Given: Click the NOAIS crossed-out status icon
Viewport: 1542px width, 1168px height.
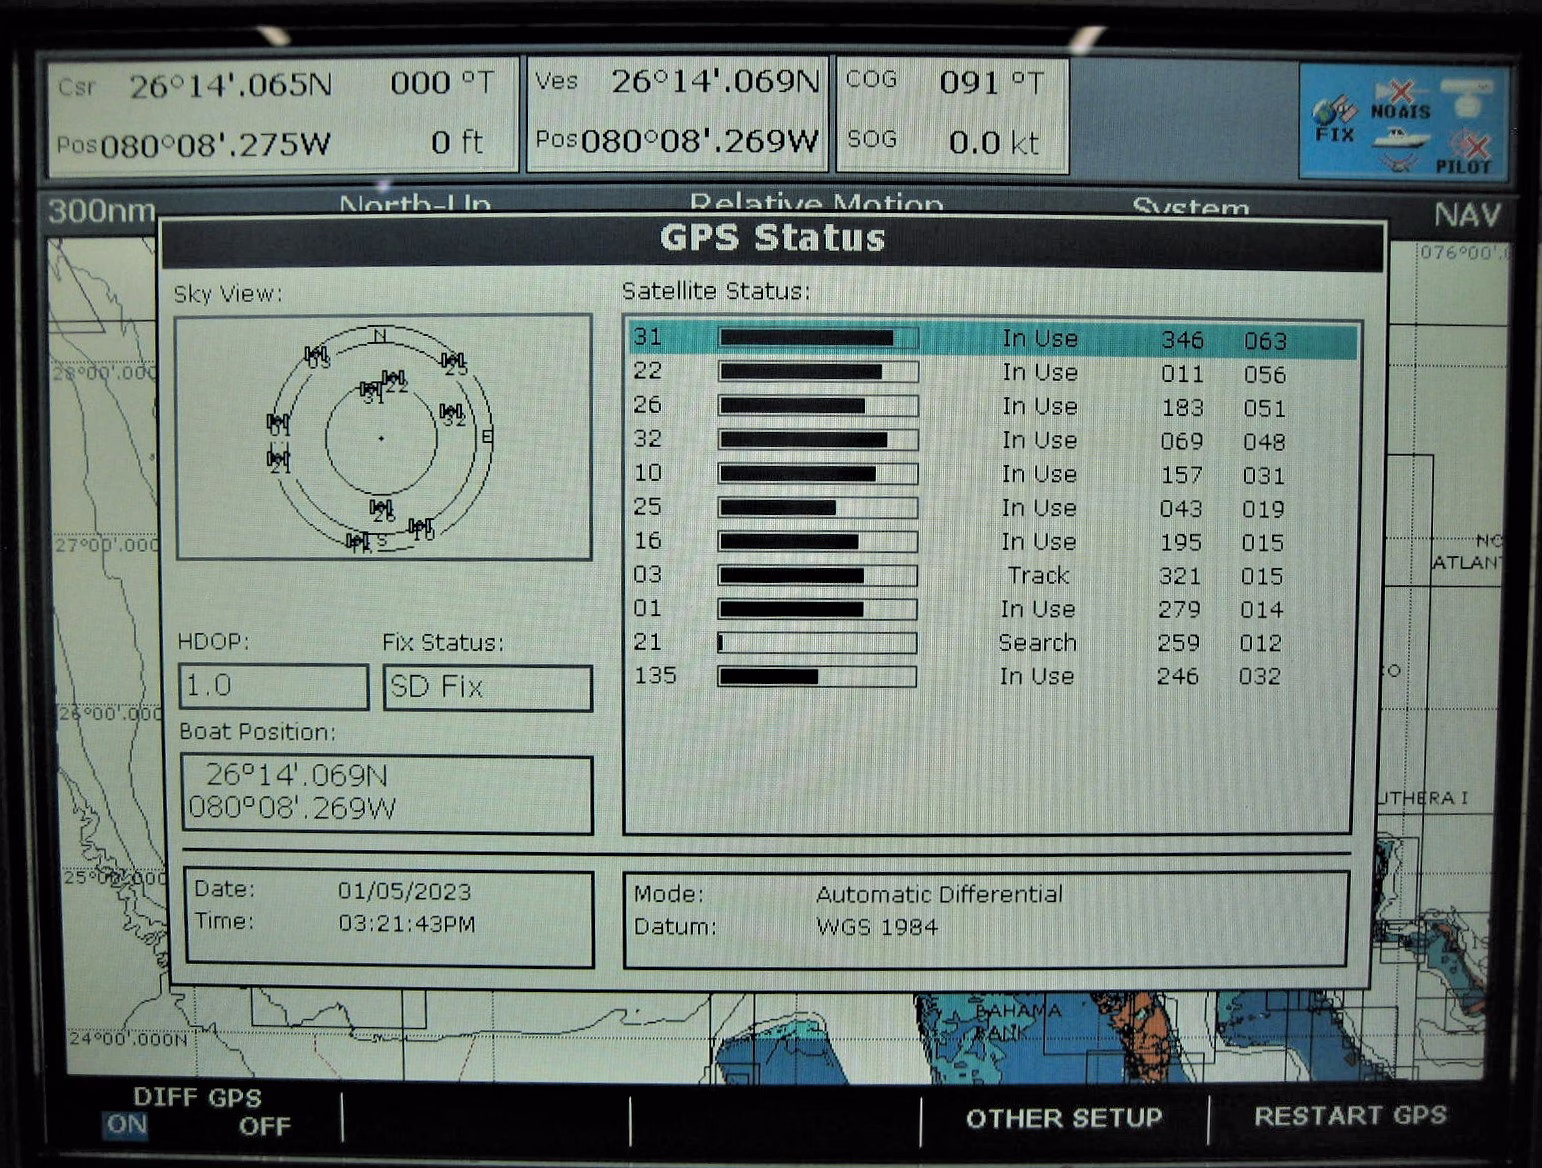Looking at the screenshot, I should click(x=1399, y=101).
